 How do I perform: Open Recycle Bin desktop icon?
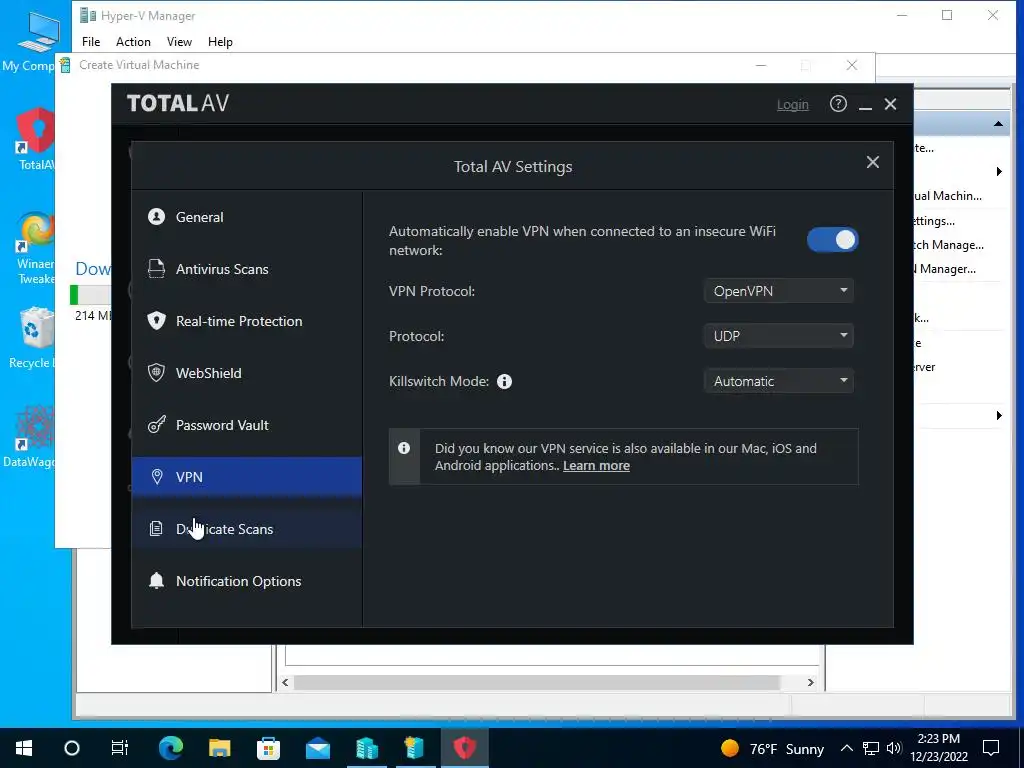[31, 338]
